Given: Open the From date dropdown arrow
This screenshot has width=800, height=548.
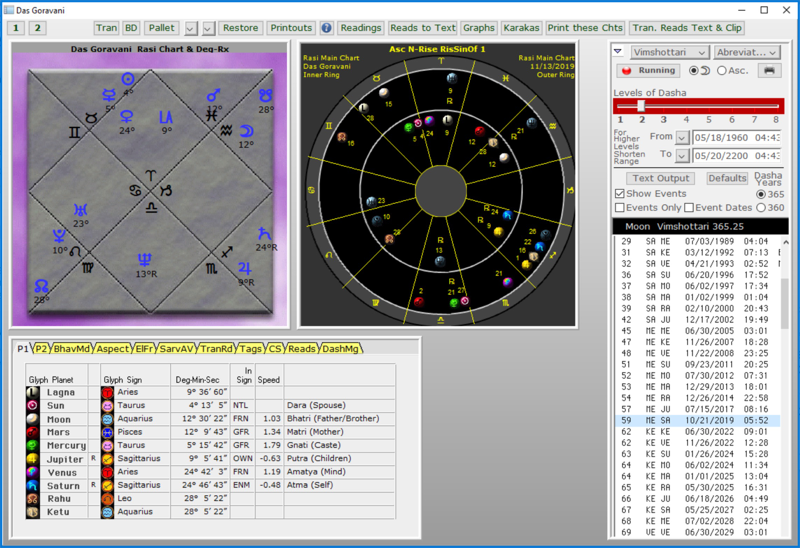Looking at the screenshot, I should 683,137.
